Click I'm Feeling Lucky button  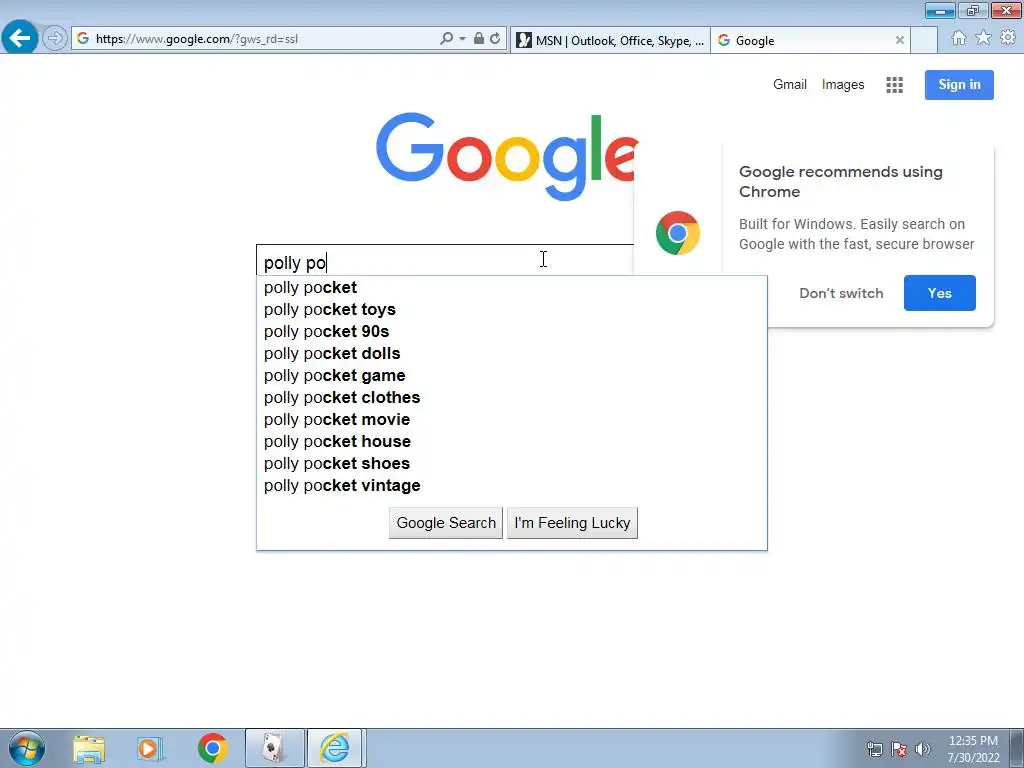coord(572,523)
